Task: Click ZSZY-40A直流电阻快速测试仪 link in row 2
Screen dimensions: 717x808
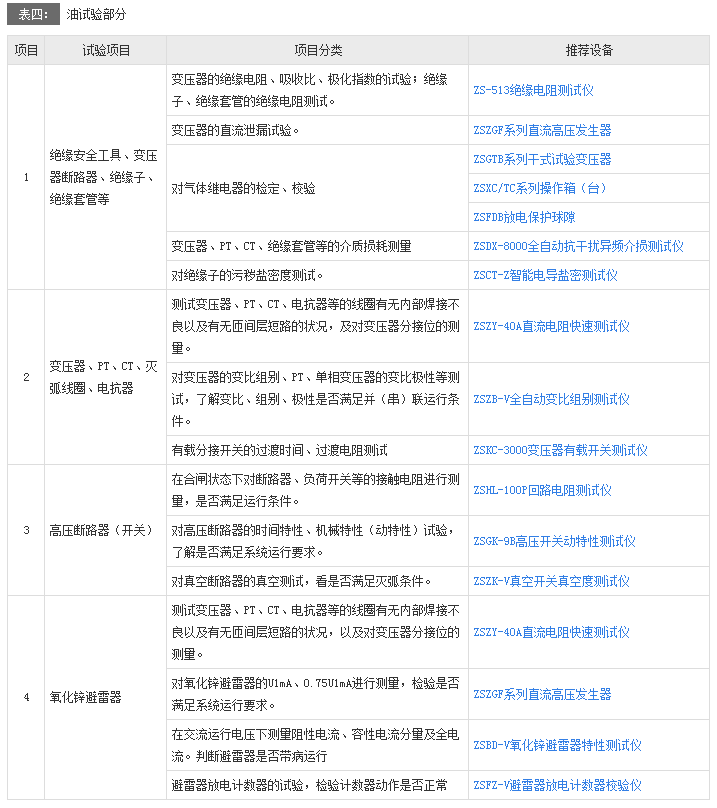Action: pos(551,326)
